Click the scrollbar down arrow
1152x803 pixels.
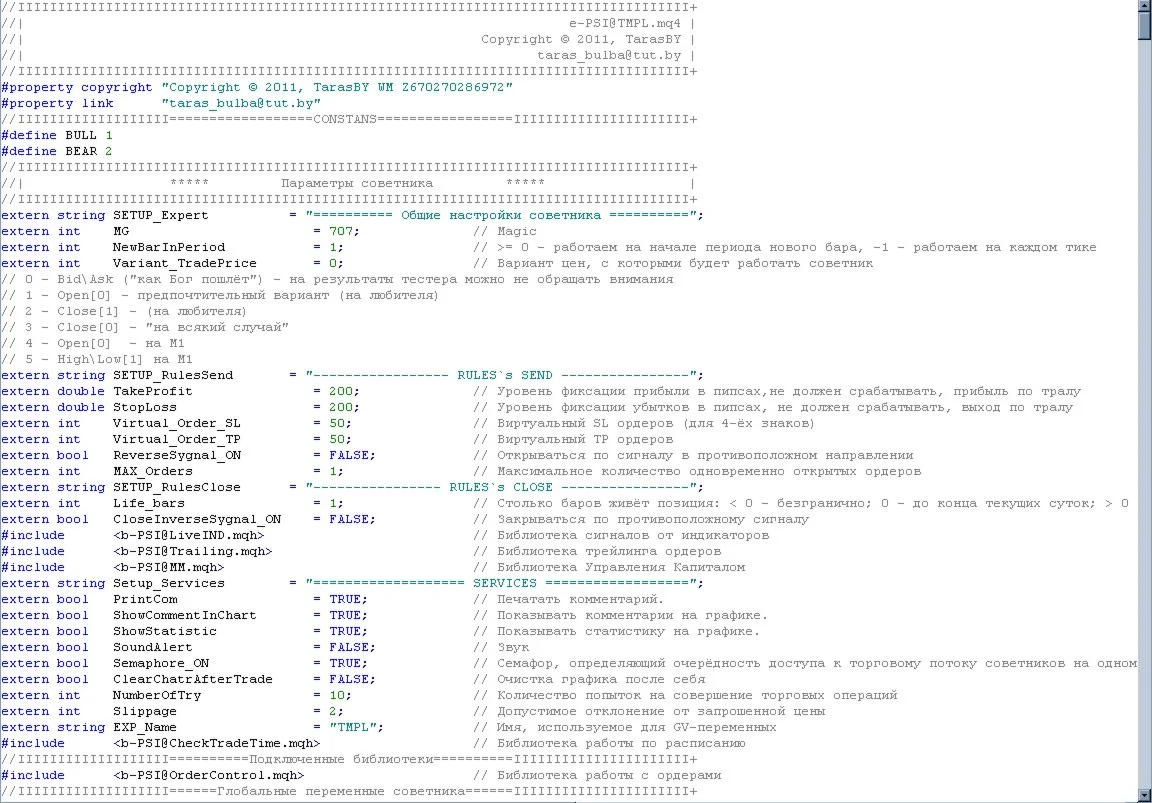pyautogui.click(x=1144, y=795)
